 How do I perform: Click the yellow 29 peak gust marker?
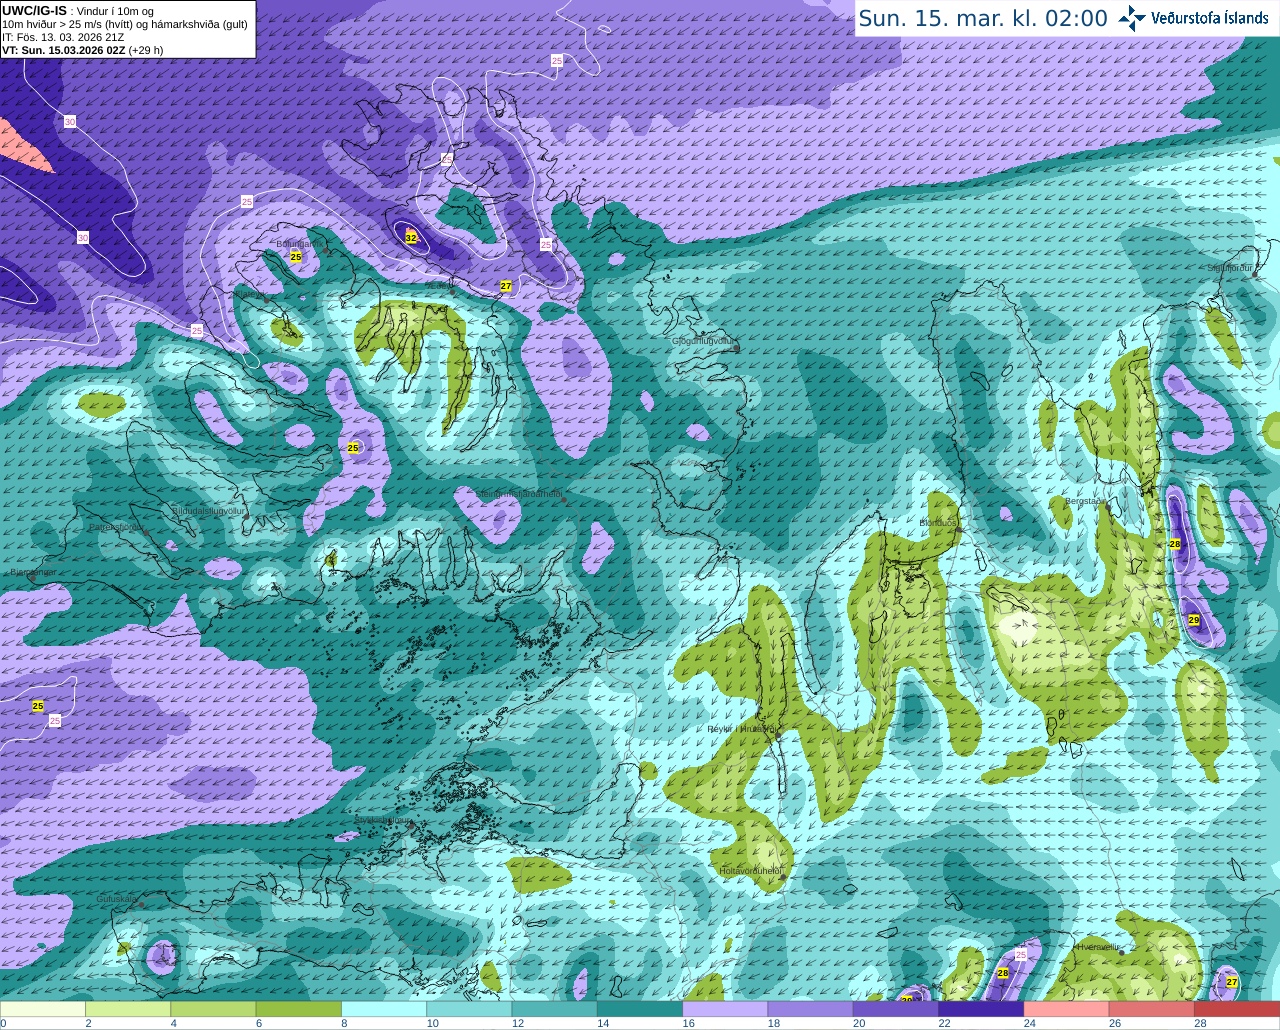tap(1194, 620)
